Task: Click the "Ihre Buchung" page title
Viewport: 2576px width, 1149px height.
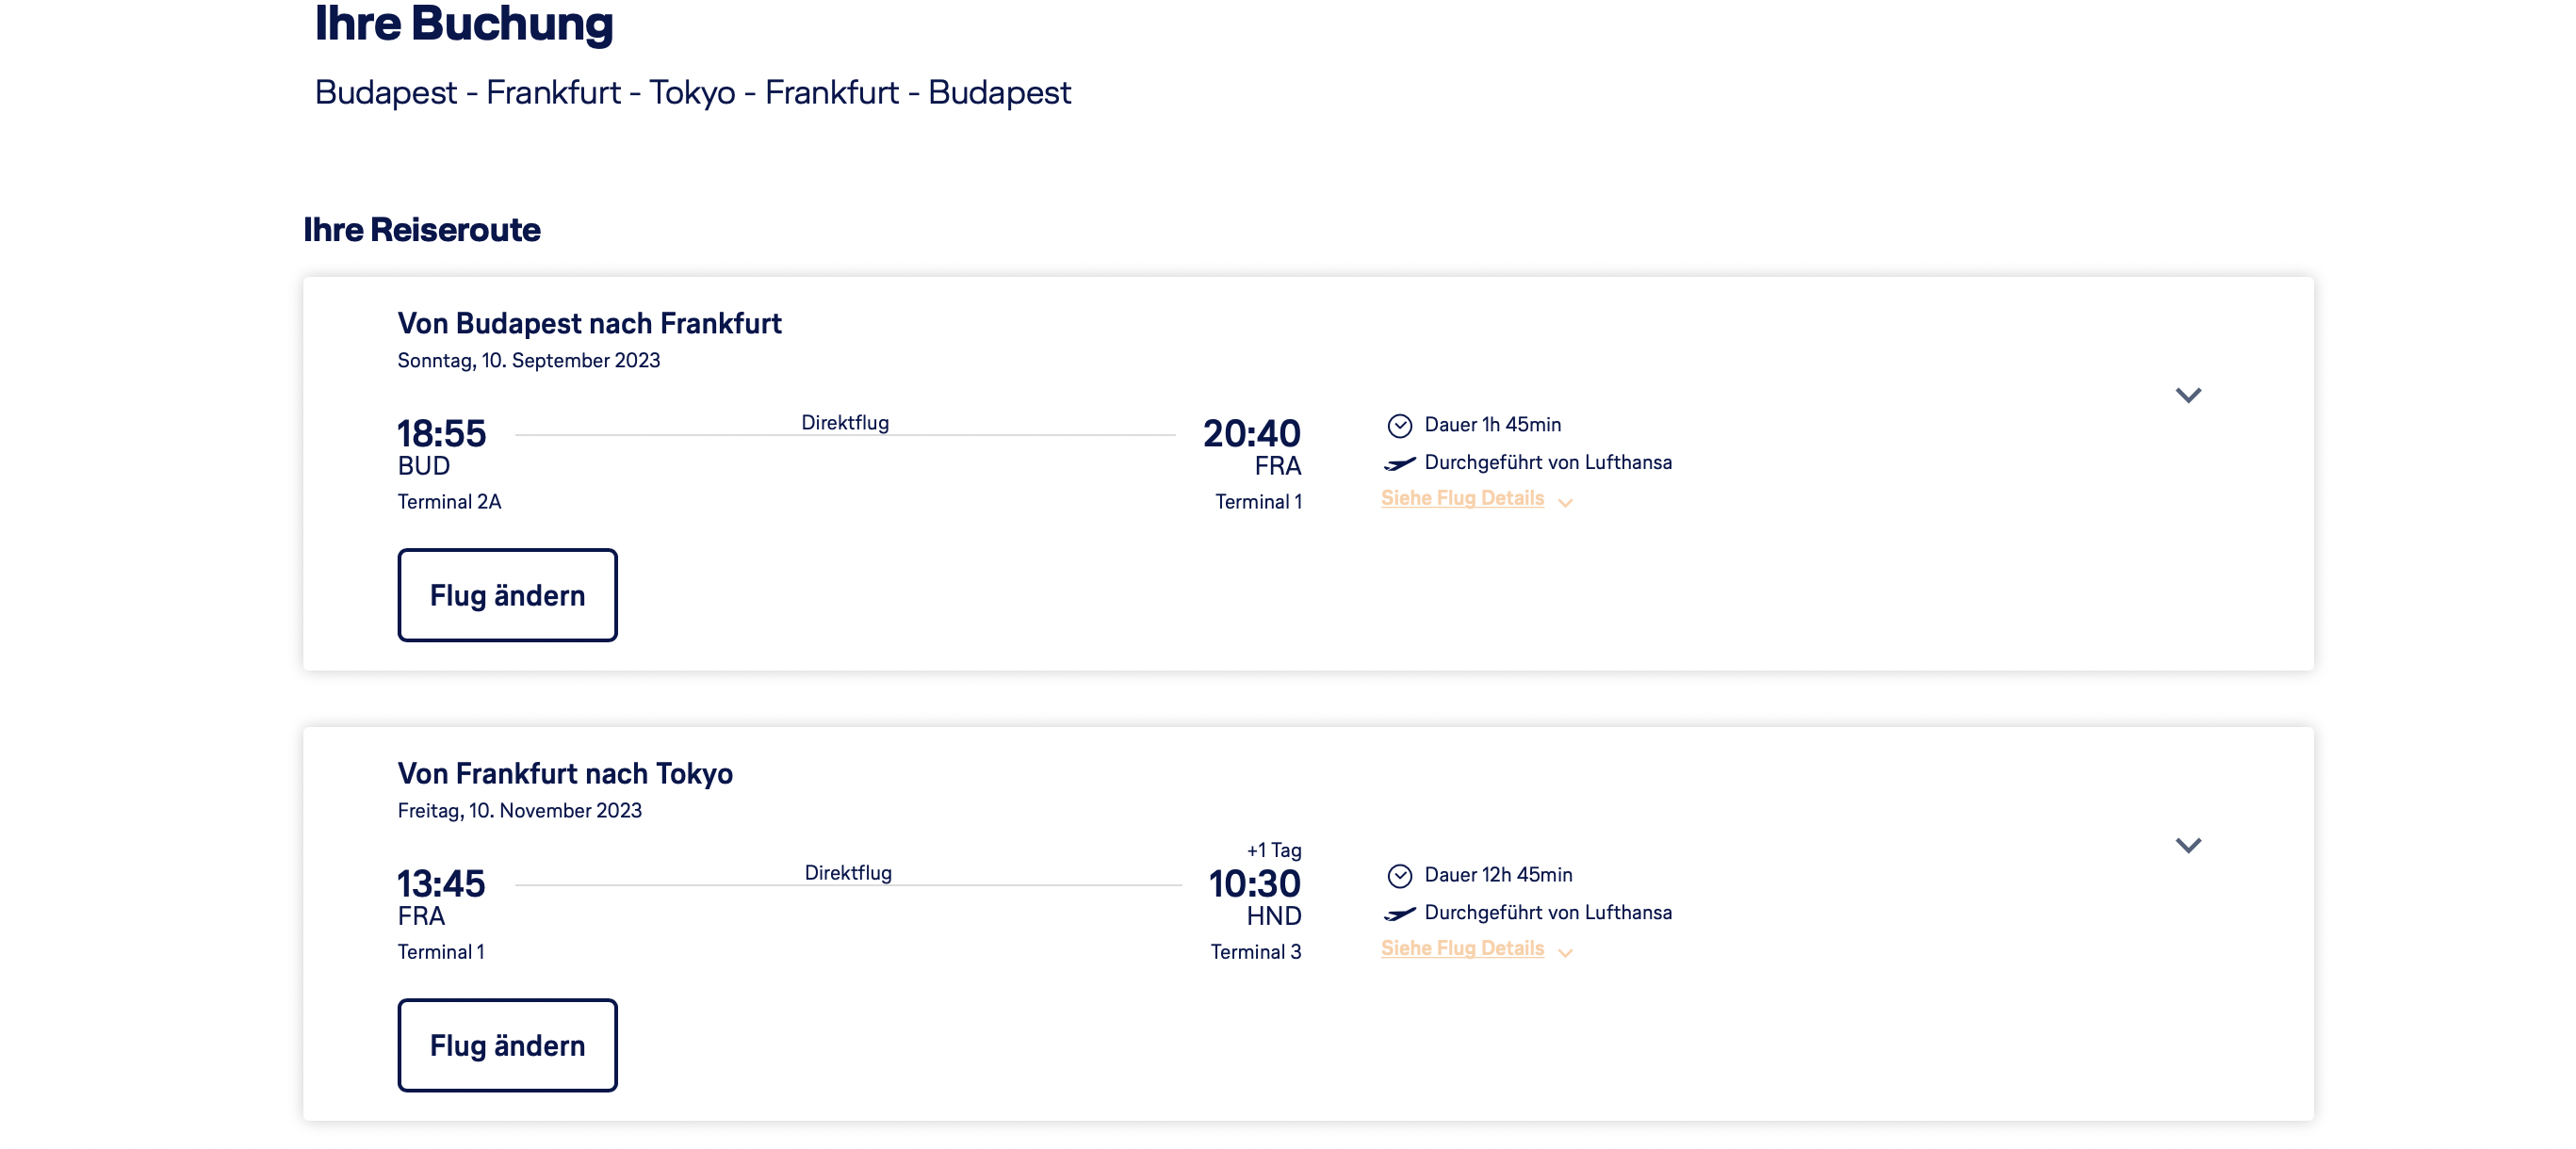Action: (464, 24)
